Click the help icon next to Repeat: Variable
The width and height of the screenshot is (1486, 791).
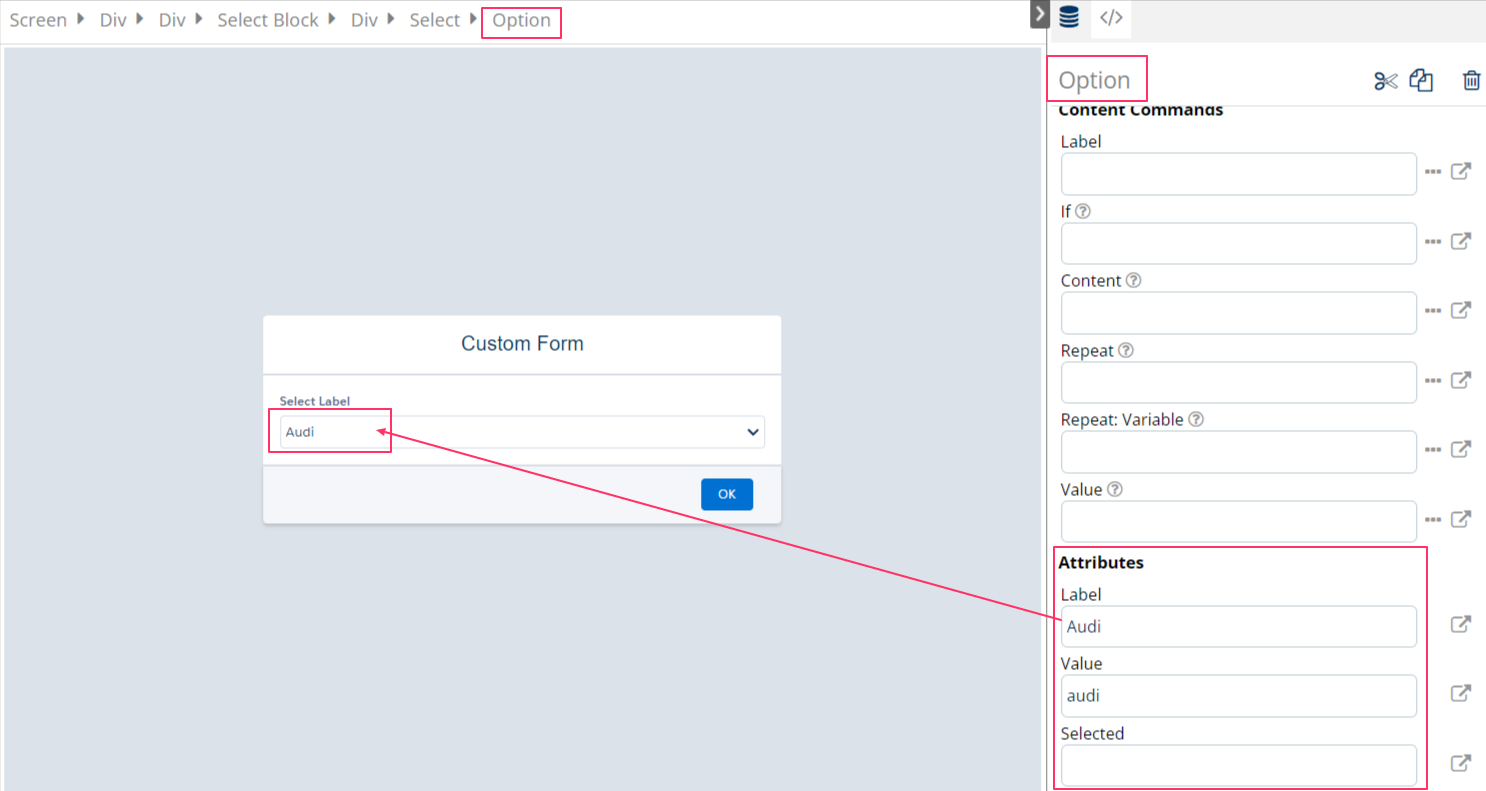pyautogui.click(x=1196, y=420)
